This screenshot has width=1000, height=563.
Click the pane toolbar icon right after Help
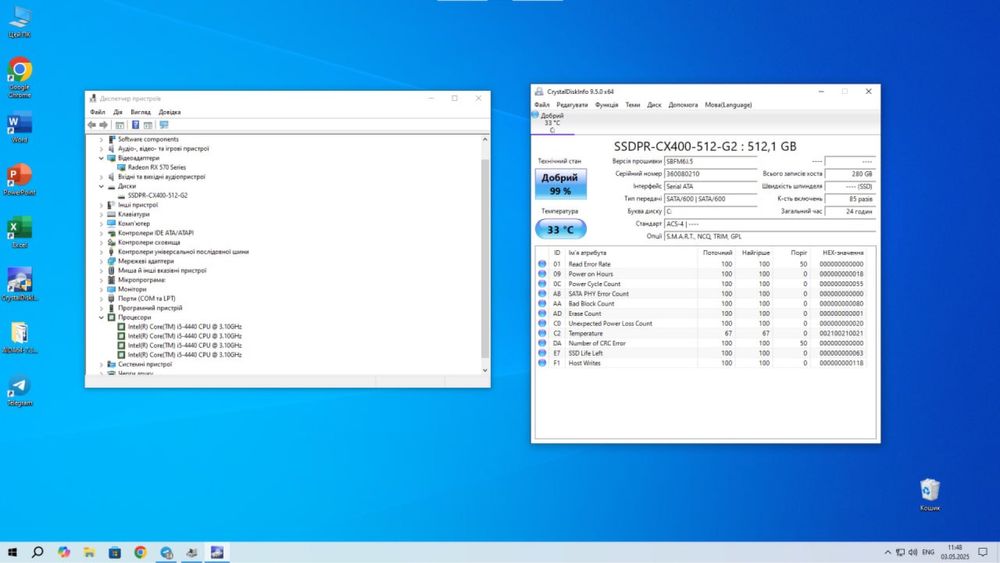click(148, 125)
